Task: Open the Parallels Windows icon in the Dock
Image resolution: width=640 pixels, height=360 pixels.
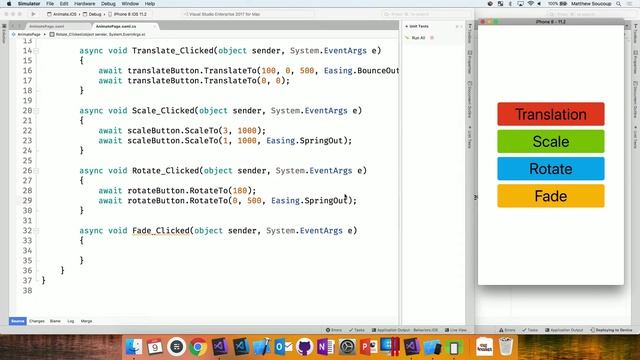Action: [x=390, y=347]
